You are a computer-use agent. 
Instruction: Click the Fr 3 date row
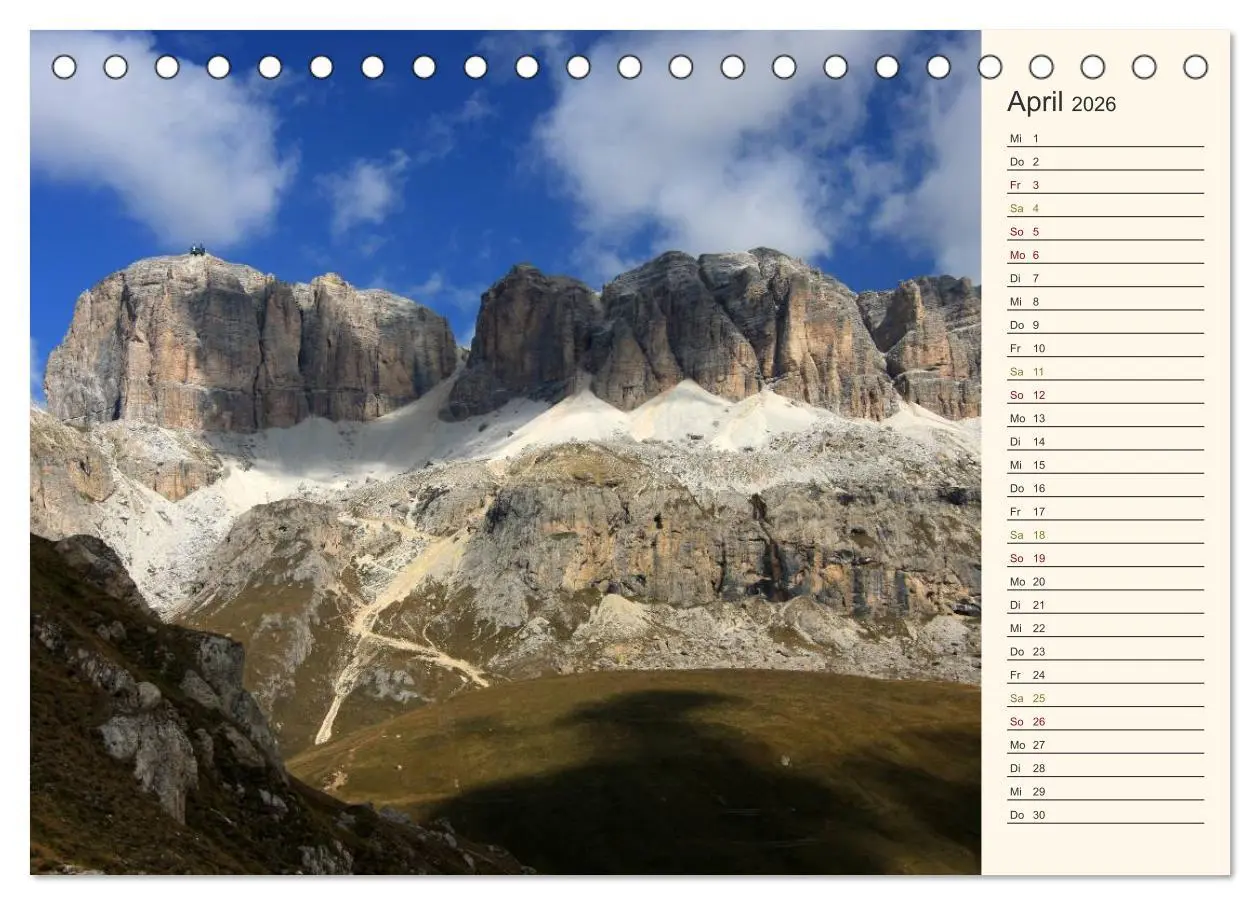click(1105, 185)
